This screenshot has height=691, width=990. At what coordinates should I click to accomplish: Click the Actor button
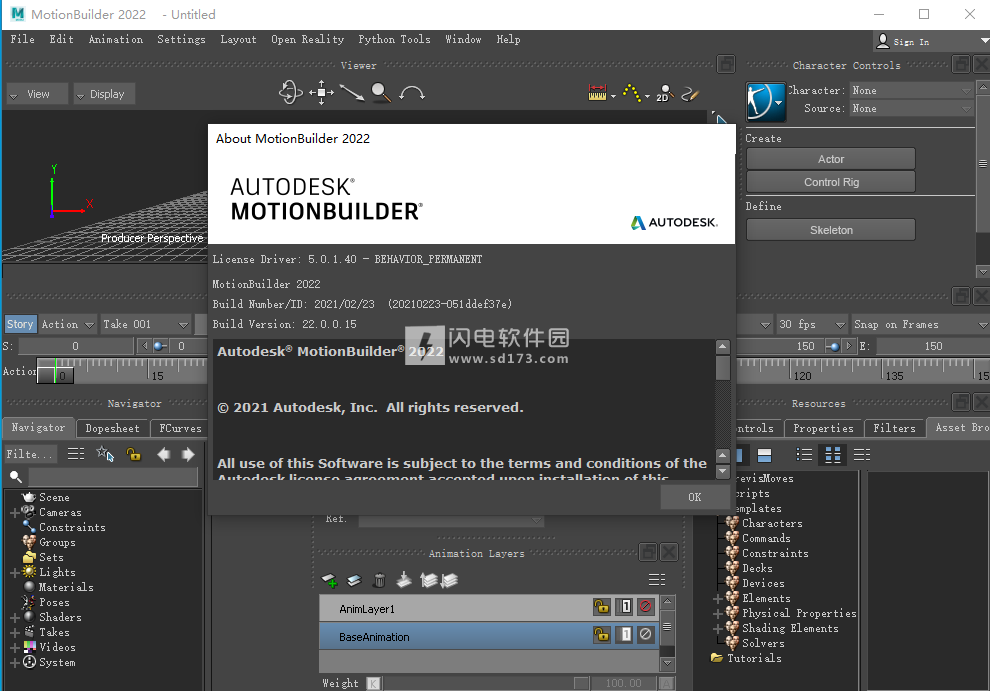831,159
